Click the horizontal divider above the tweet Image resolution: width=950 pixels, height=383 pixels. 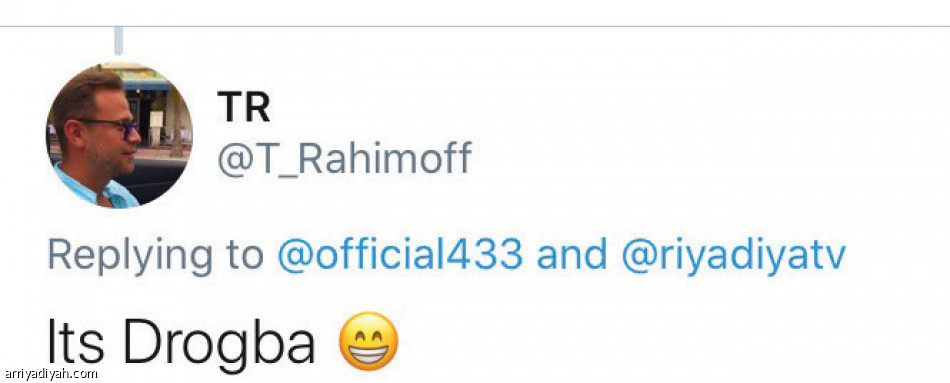coord(475,26)
